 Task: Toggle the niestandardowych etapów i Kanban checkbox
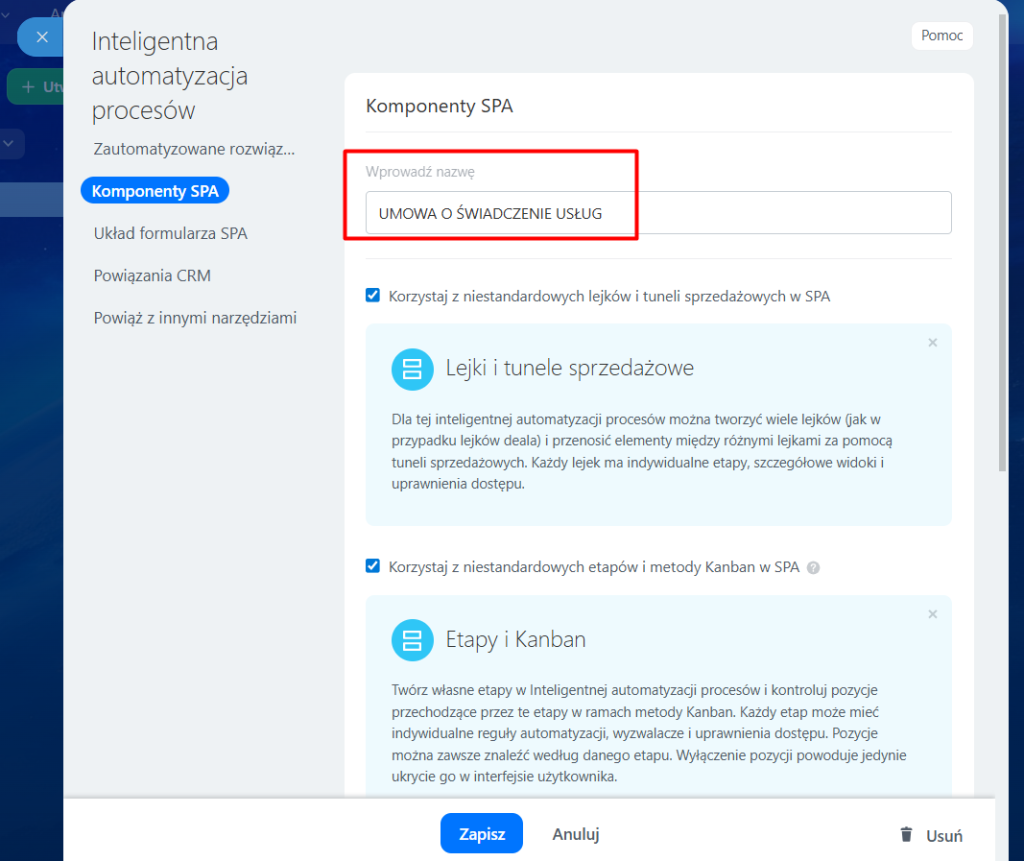(373, 566)
